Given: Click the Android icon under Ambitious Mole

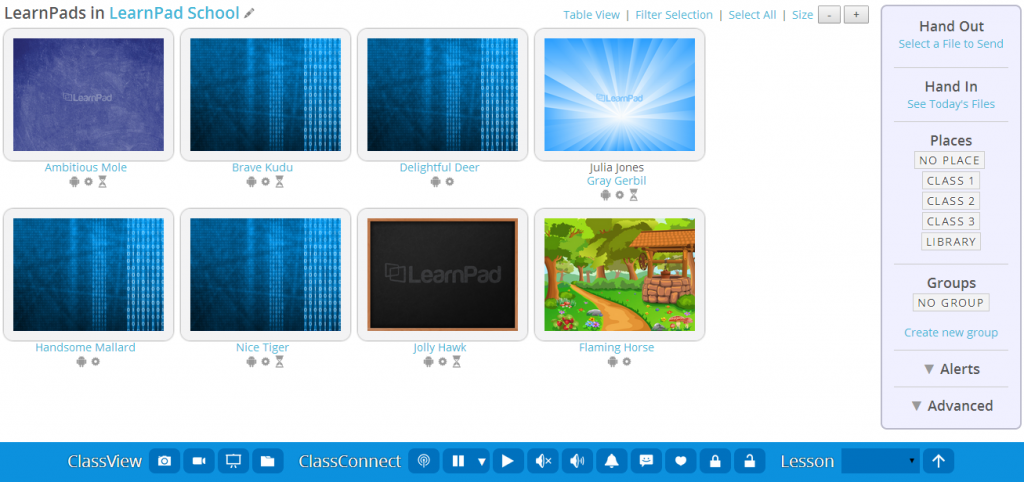Looking at the screenshot, I should click(74, 182).
